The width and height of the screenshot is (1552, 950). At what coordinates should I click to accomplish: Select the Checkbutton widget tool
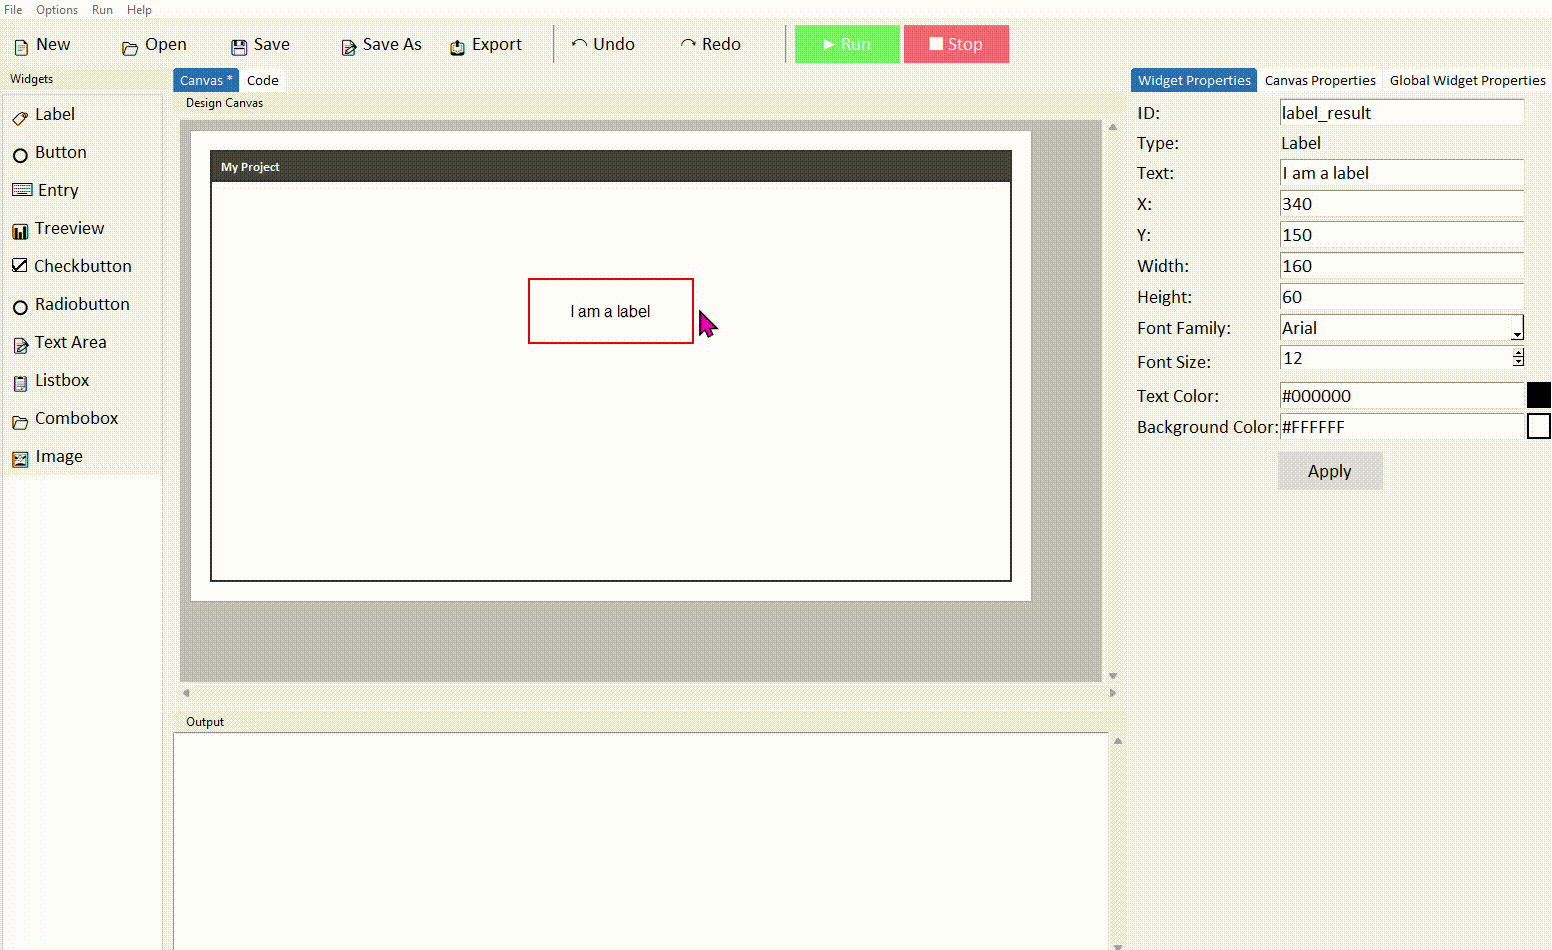83,266
